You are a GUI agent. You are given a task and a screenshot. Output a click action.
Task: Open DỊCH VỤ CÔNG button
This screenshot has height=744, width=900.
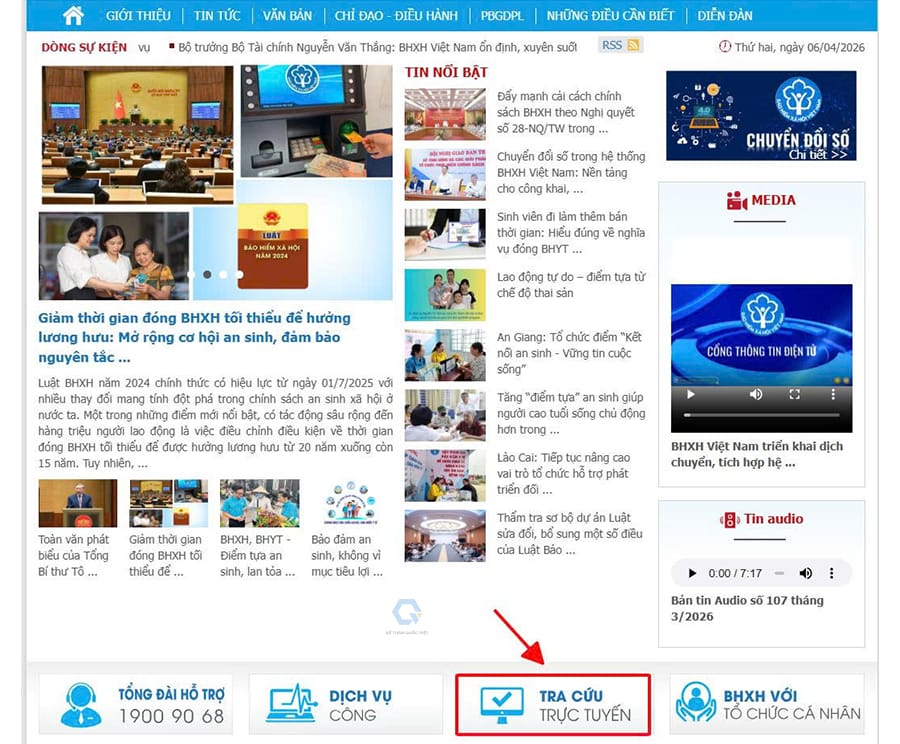click(346, 704)
